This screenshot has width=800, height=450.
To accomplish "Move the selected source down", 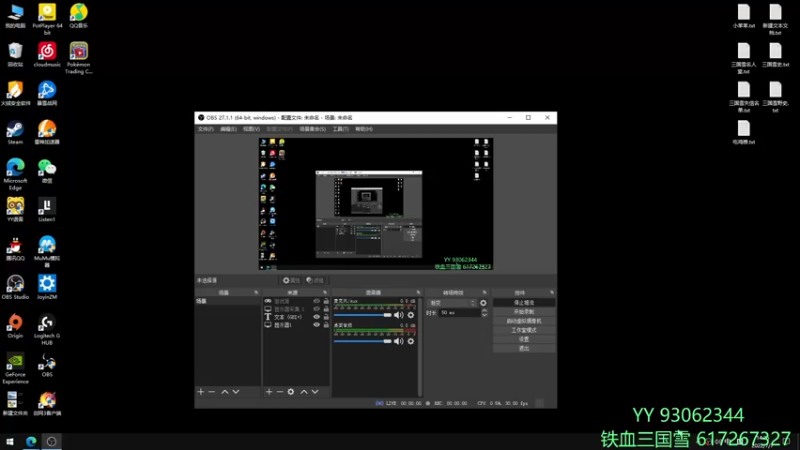I will (315, 392).
